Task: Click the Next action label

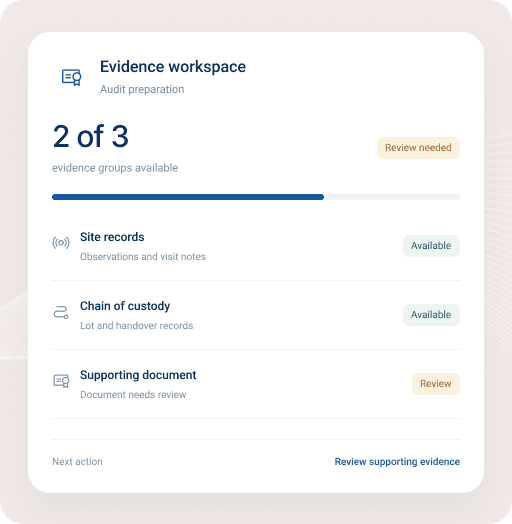Action: coord(77,462)
